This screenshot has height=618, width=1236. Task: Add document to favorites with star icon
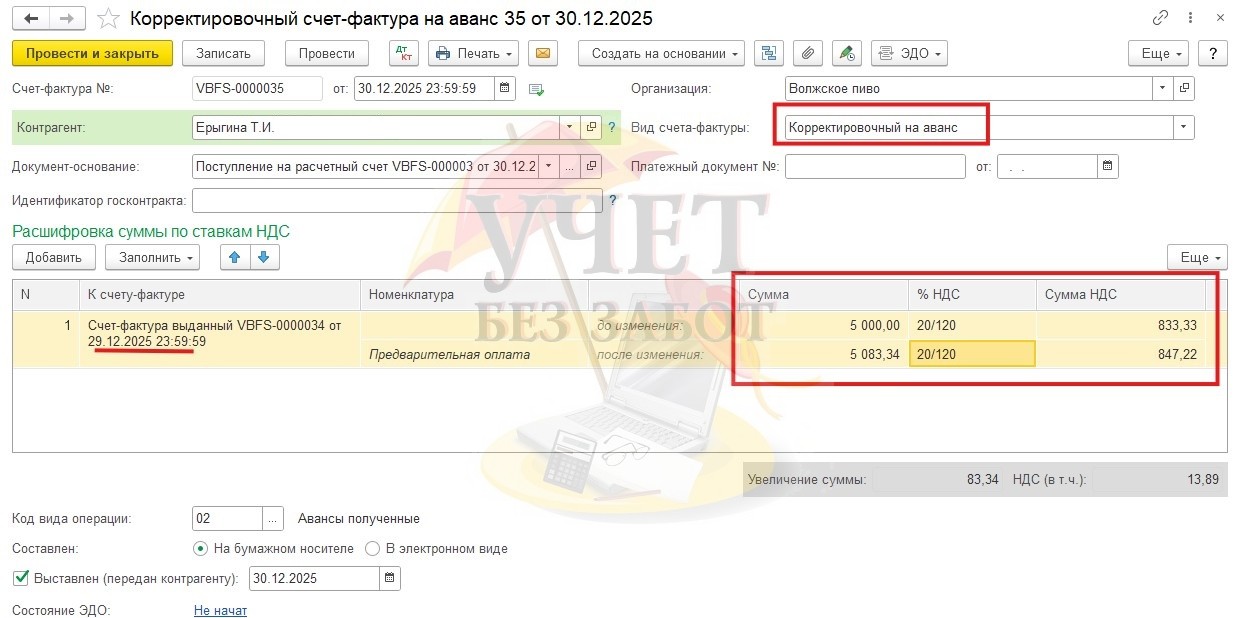(109, 18)
